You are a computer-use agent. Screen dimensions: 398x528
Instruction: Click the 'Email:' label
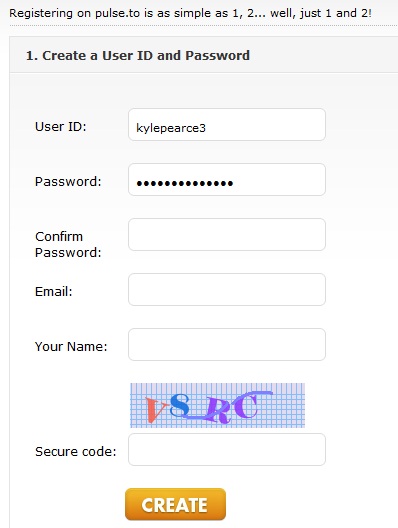pyautogui.click(x=54, y=292)
